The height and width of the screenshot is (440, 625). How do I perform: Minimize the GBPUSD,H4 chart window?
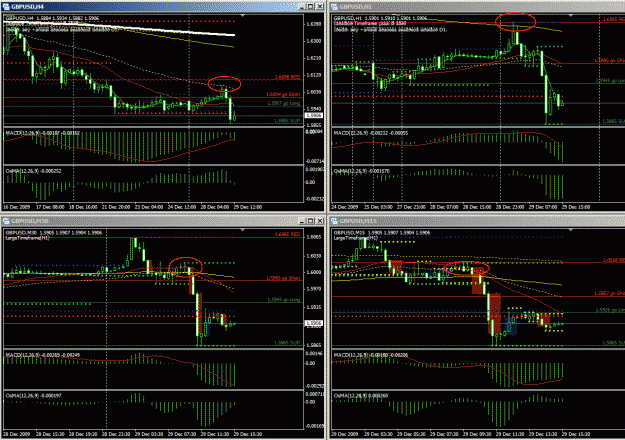pyautogui.click(x=302, y=6)
